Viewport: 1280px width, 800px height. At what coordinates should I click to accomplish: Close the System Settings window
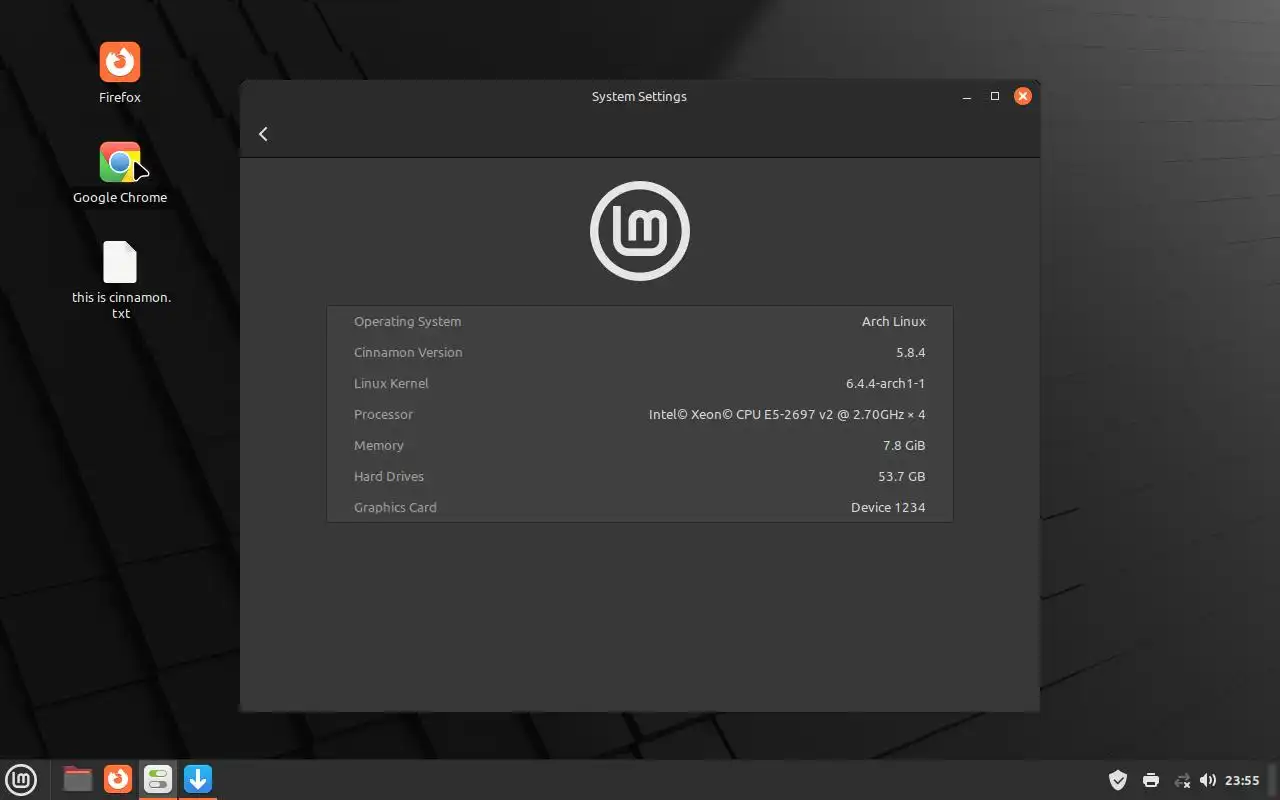1022,96
